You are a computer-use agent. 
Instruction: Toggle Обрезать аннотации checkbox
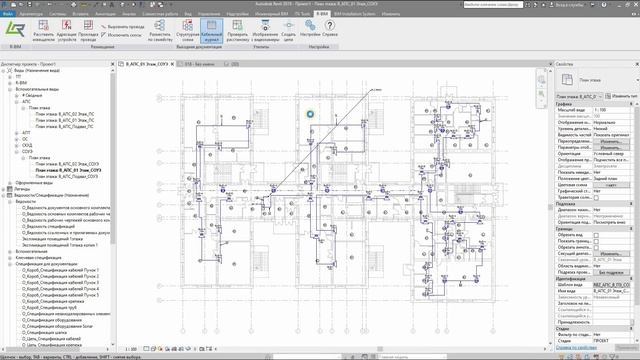[x=596, y=248]
